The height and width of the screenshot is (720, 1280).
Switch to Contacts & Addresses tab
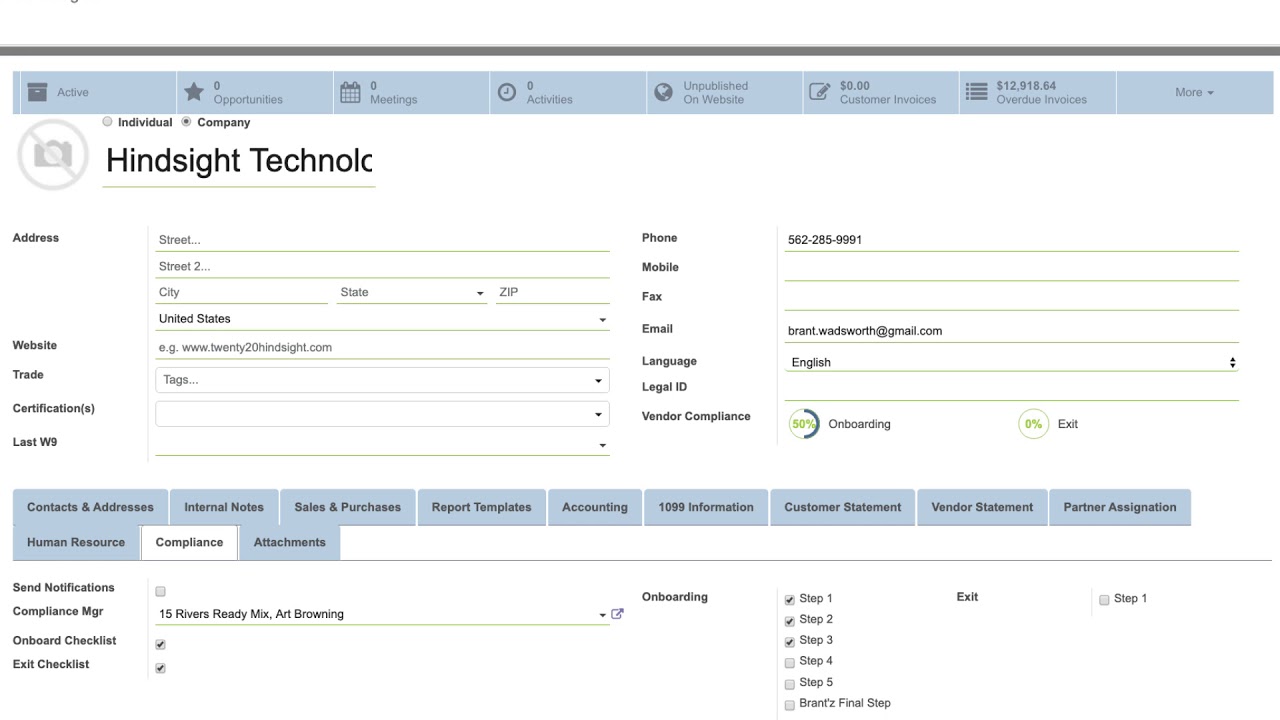90,507
